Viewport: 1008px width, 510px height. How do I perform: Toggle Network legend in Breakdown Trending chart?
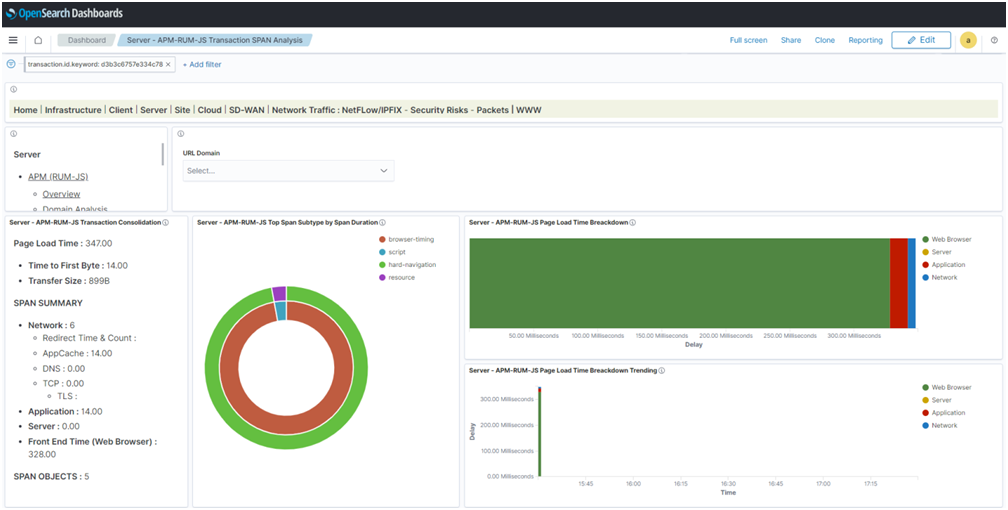(940, 426)
